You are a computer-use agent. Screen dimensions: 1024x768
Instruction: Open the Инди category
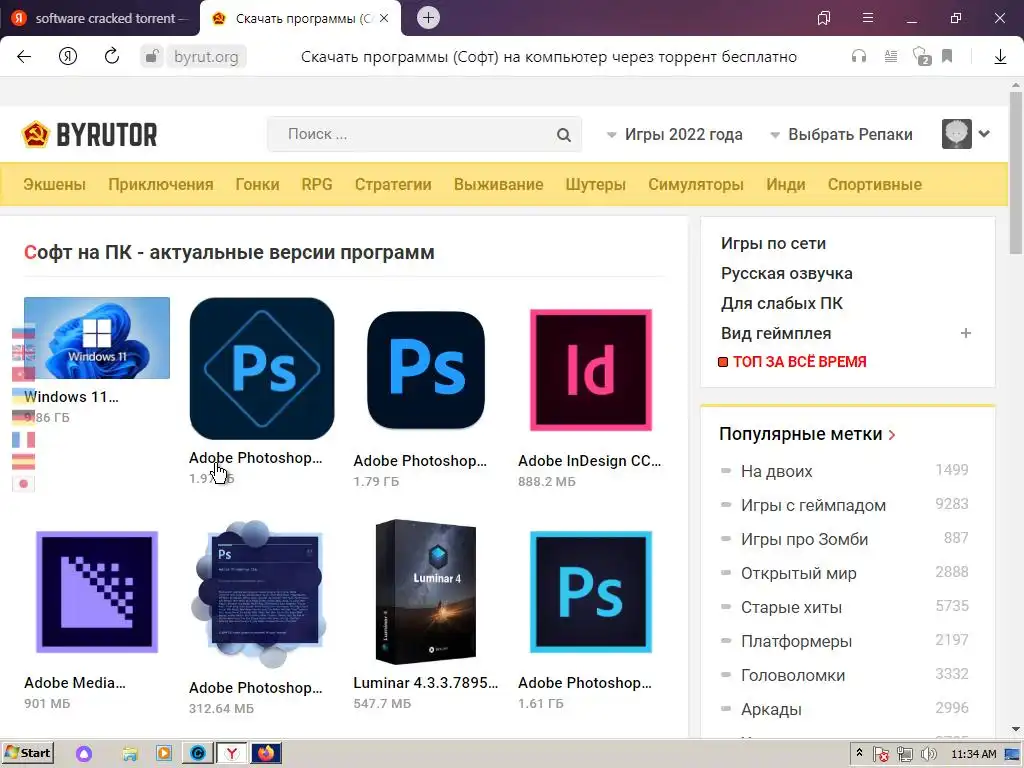click(786, 184)
